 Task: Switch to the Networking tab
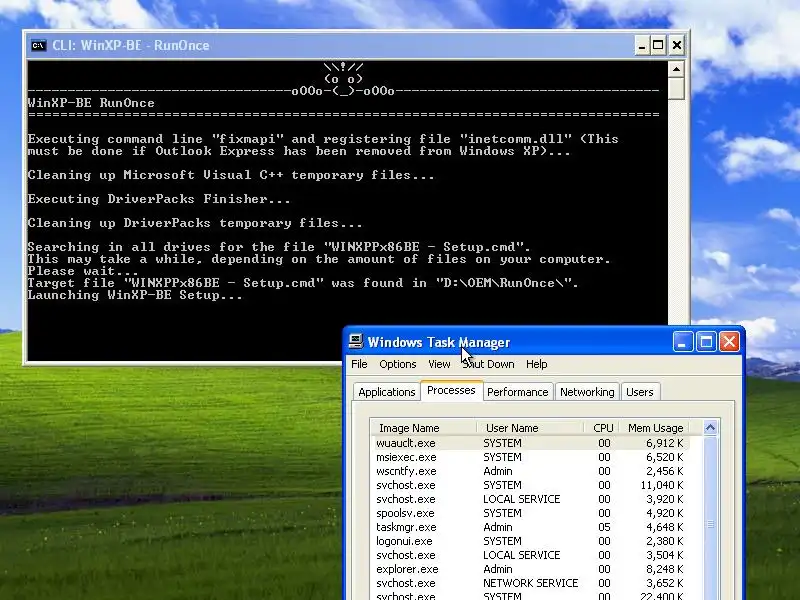pos(587,392)
